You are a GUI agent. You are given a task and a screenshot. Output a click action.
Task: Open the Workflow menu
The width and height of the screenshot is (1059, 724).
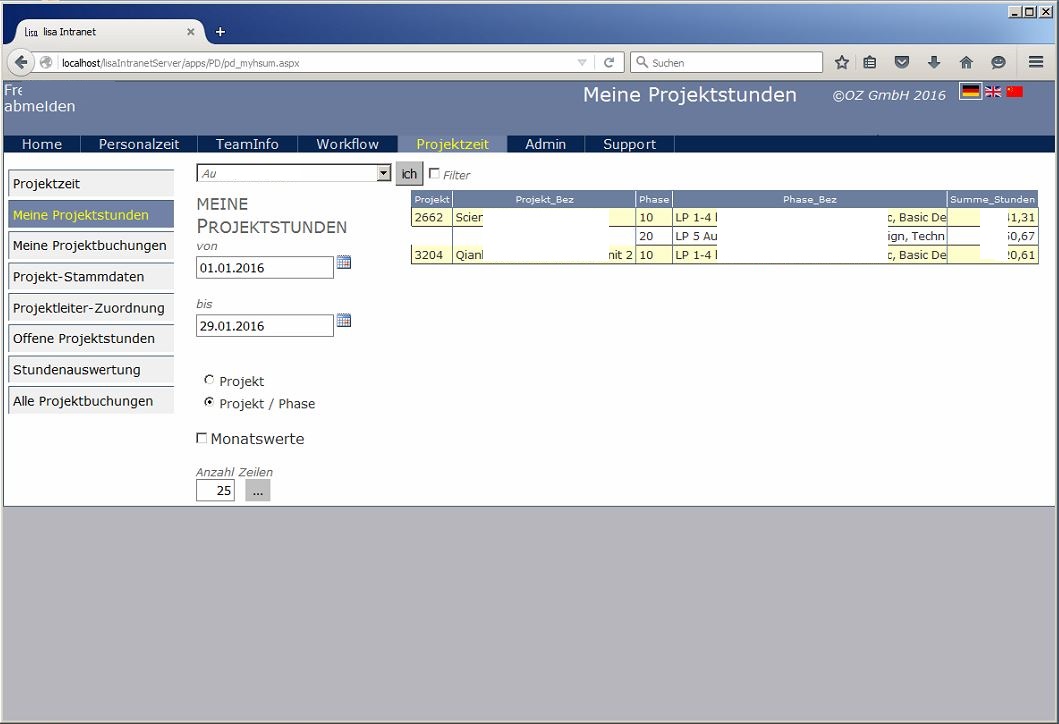click(x=348, y=144)
